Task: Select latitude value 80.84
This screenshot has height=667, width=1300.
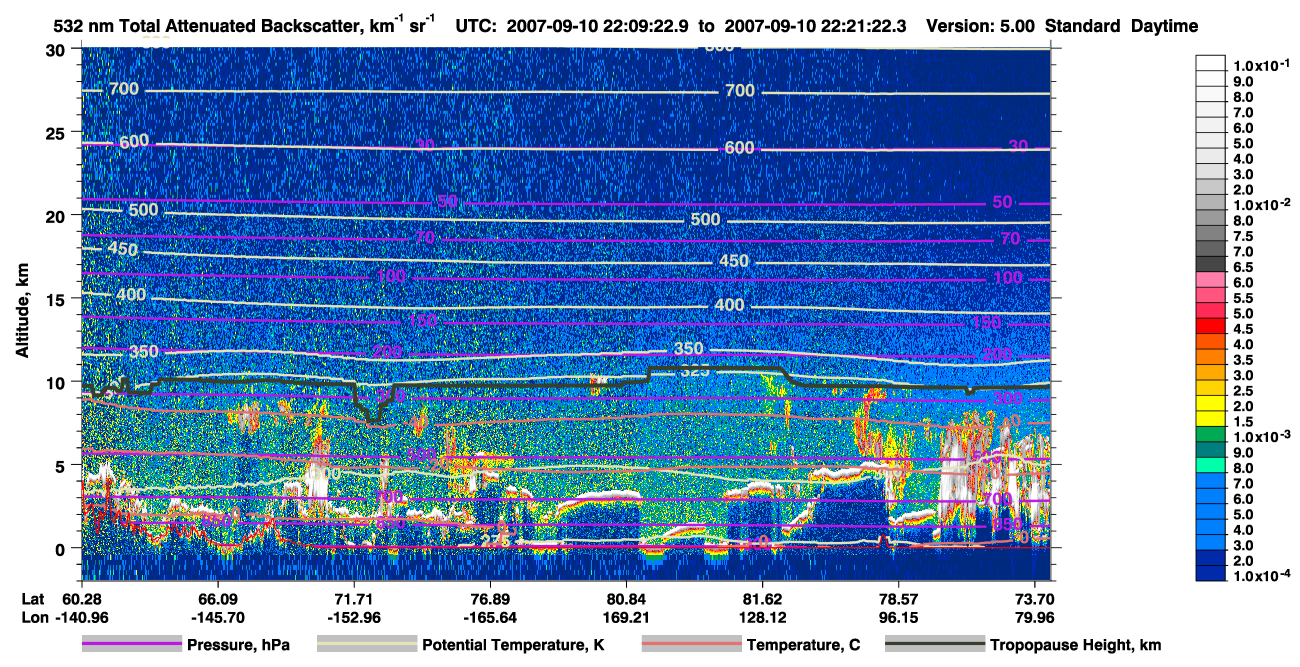Action: click(626, 599)
